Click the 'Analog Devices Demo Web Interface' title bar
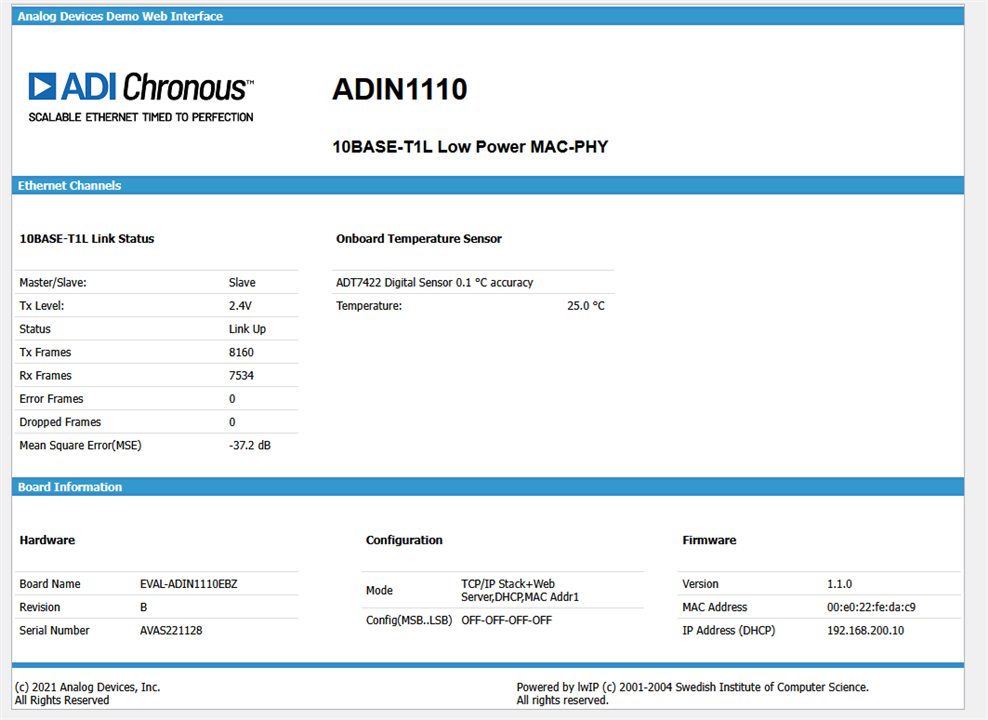The image size is (988, 720). [488, 16]
